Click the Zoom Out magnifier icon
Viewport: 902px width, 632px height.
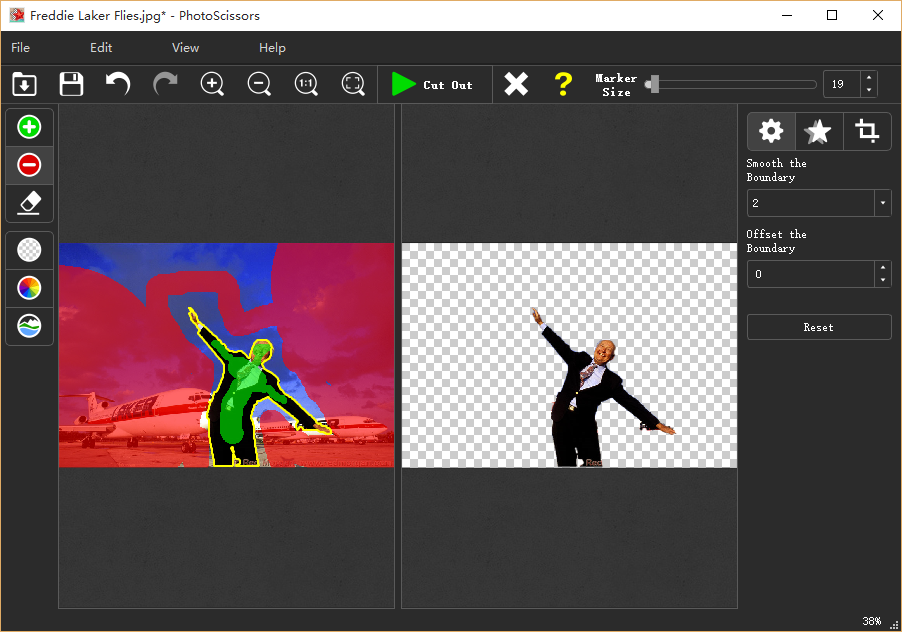[x=259, y=84]
